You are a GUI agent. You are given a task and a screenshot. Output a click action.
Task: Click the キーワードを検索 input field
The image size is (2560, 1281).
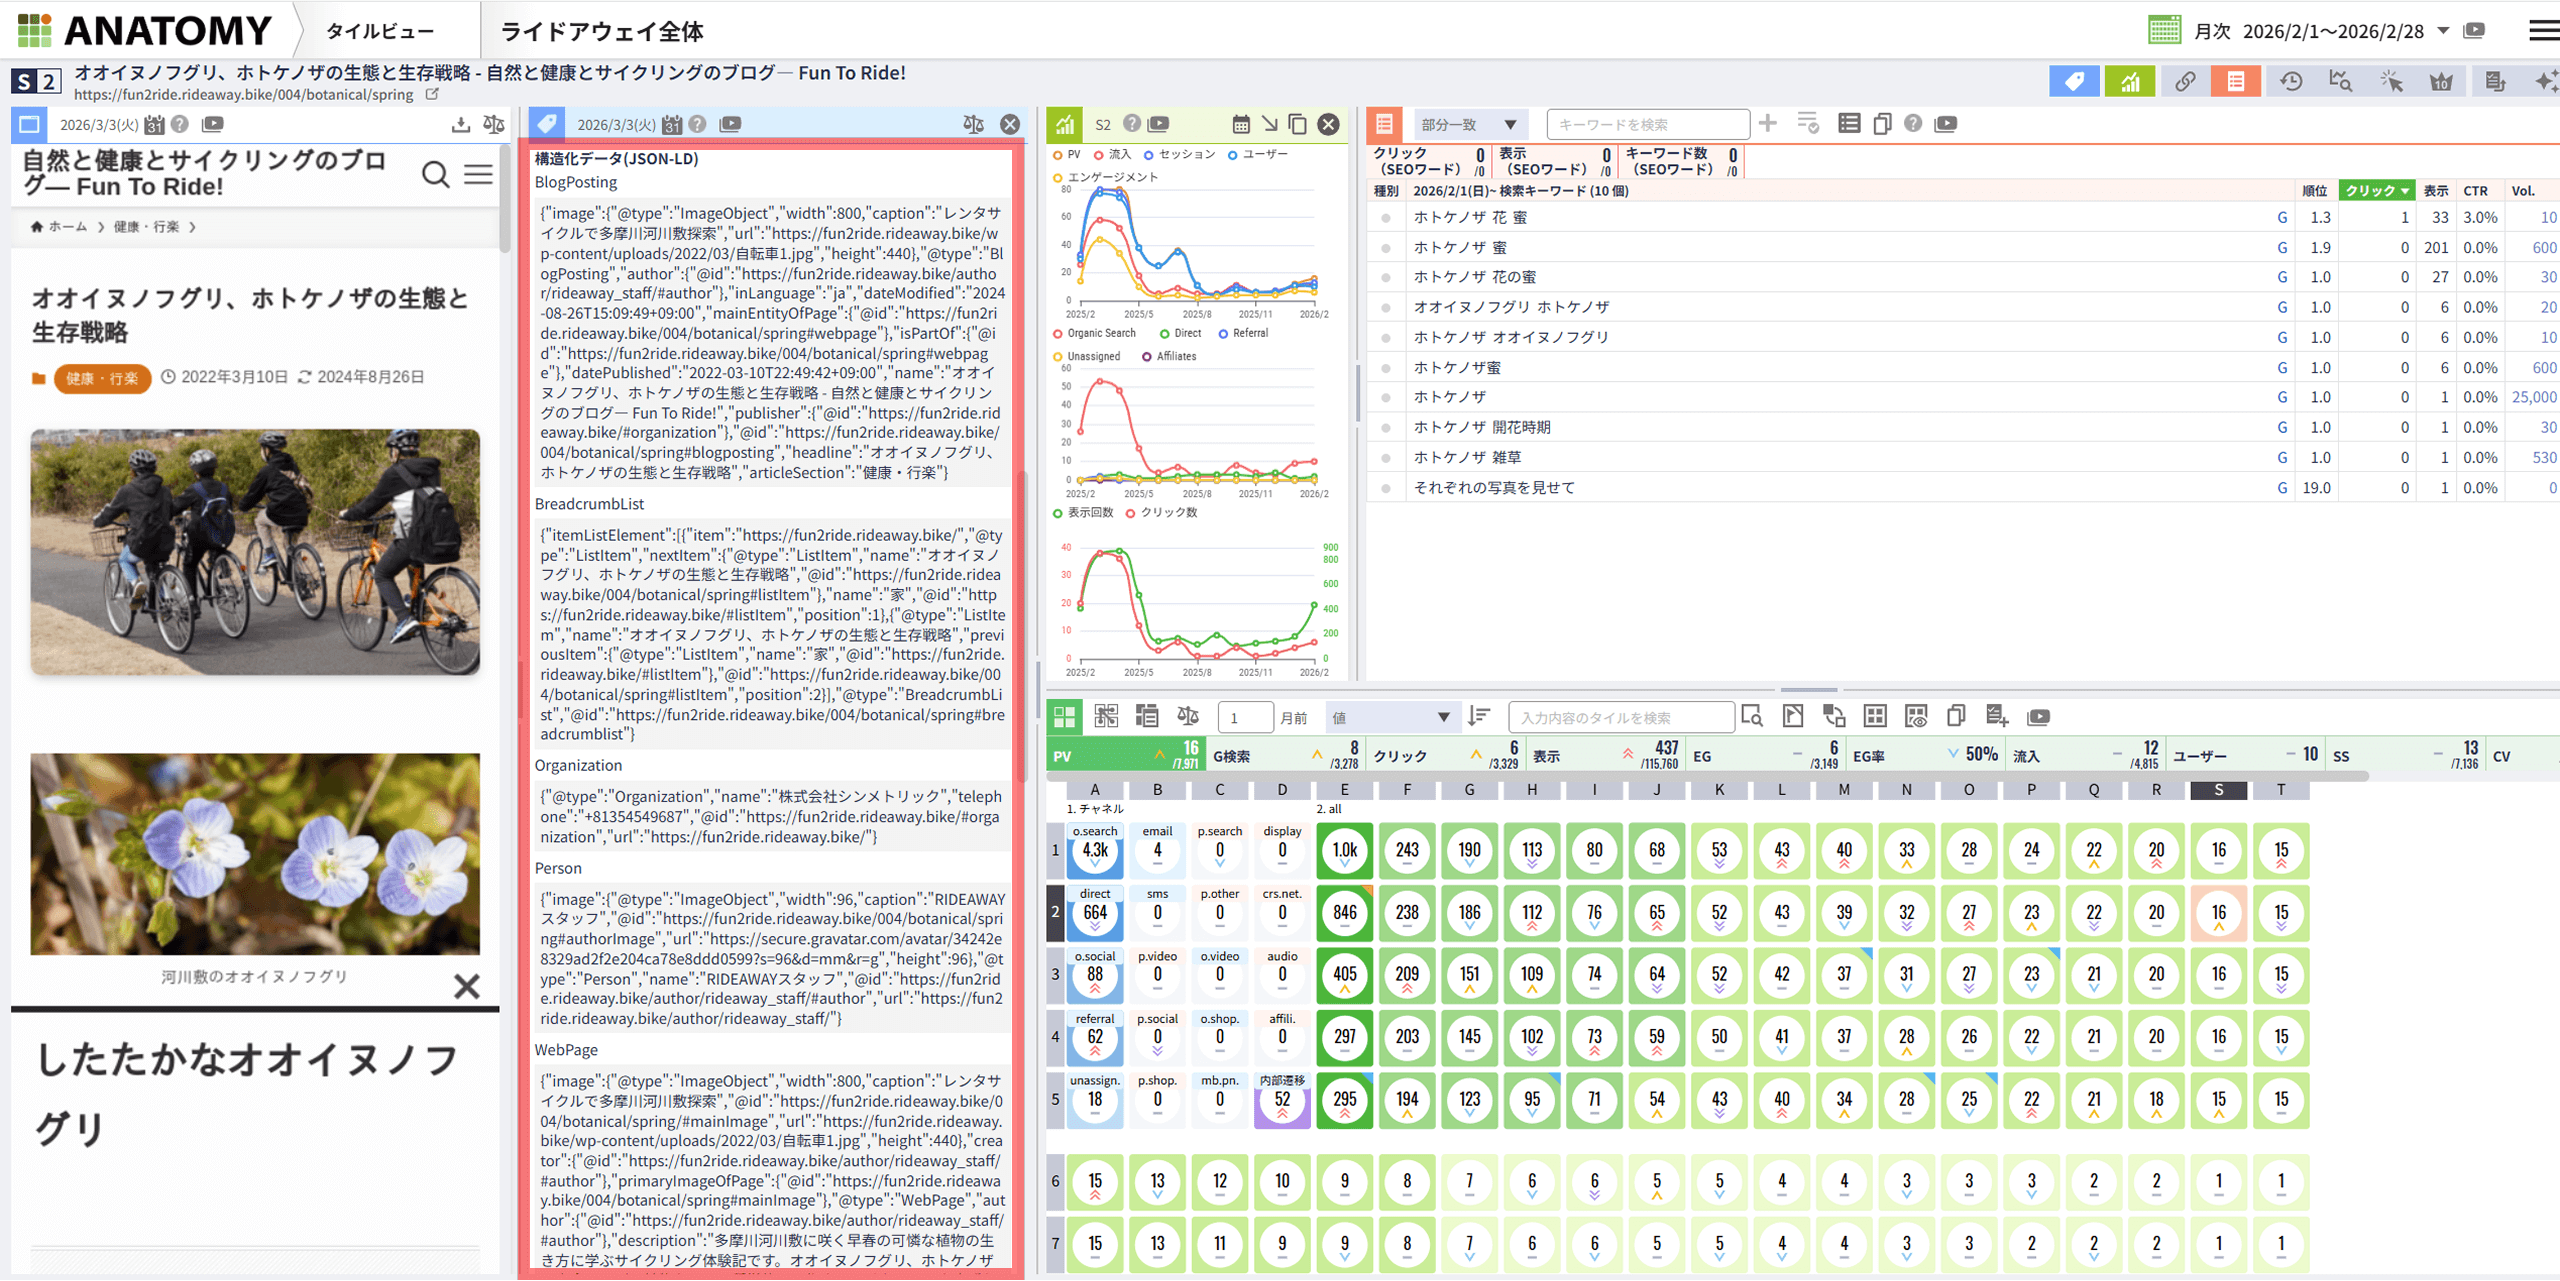(x=1647, y=124)
